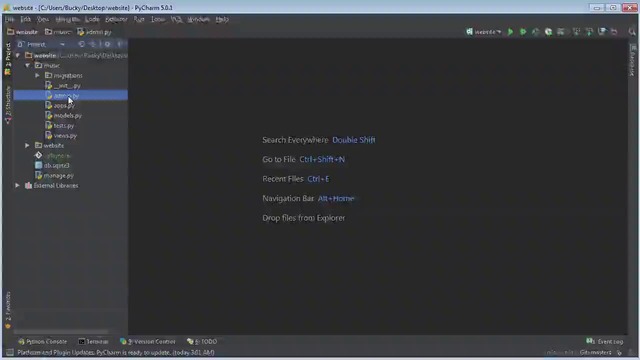Screen dimensions: 640x360
Task: Open the Edit menu
Action: tap(25, 19)
